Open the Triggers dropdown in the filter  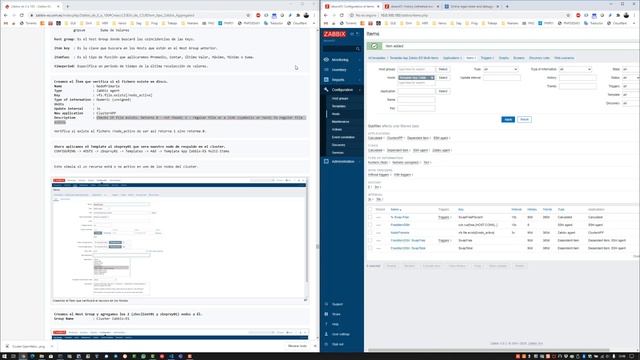click(631, 86)
